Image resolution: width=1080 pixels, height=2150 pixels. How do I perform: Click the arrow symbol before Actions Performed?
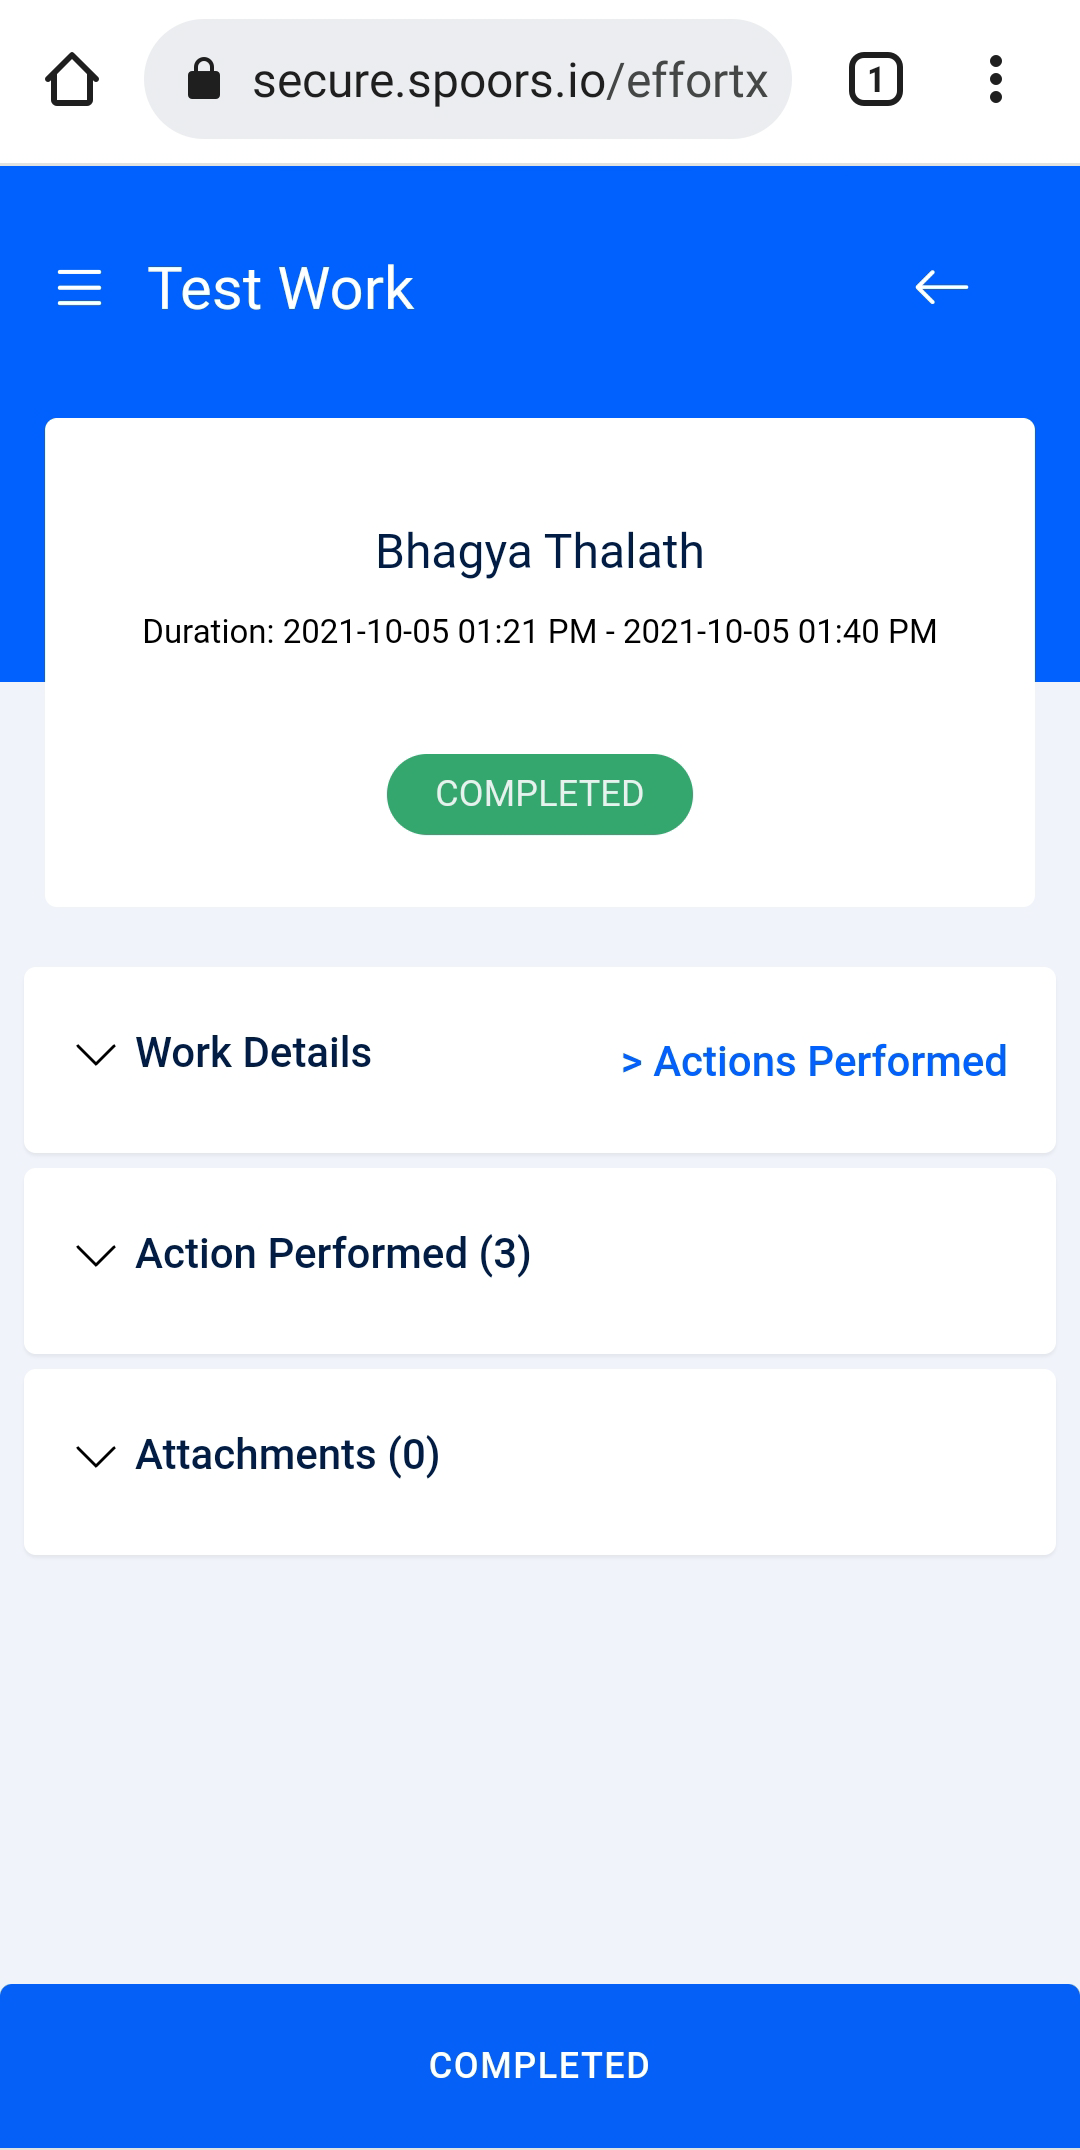tap(631, 1063)
